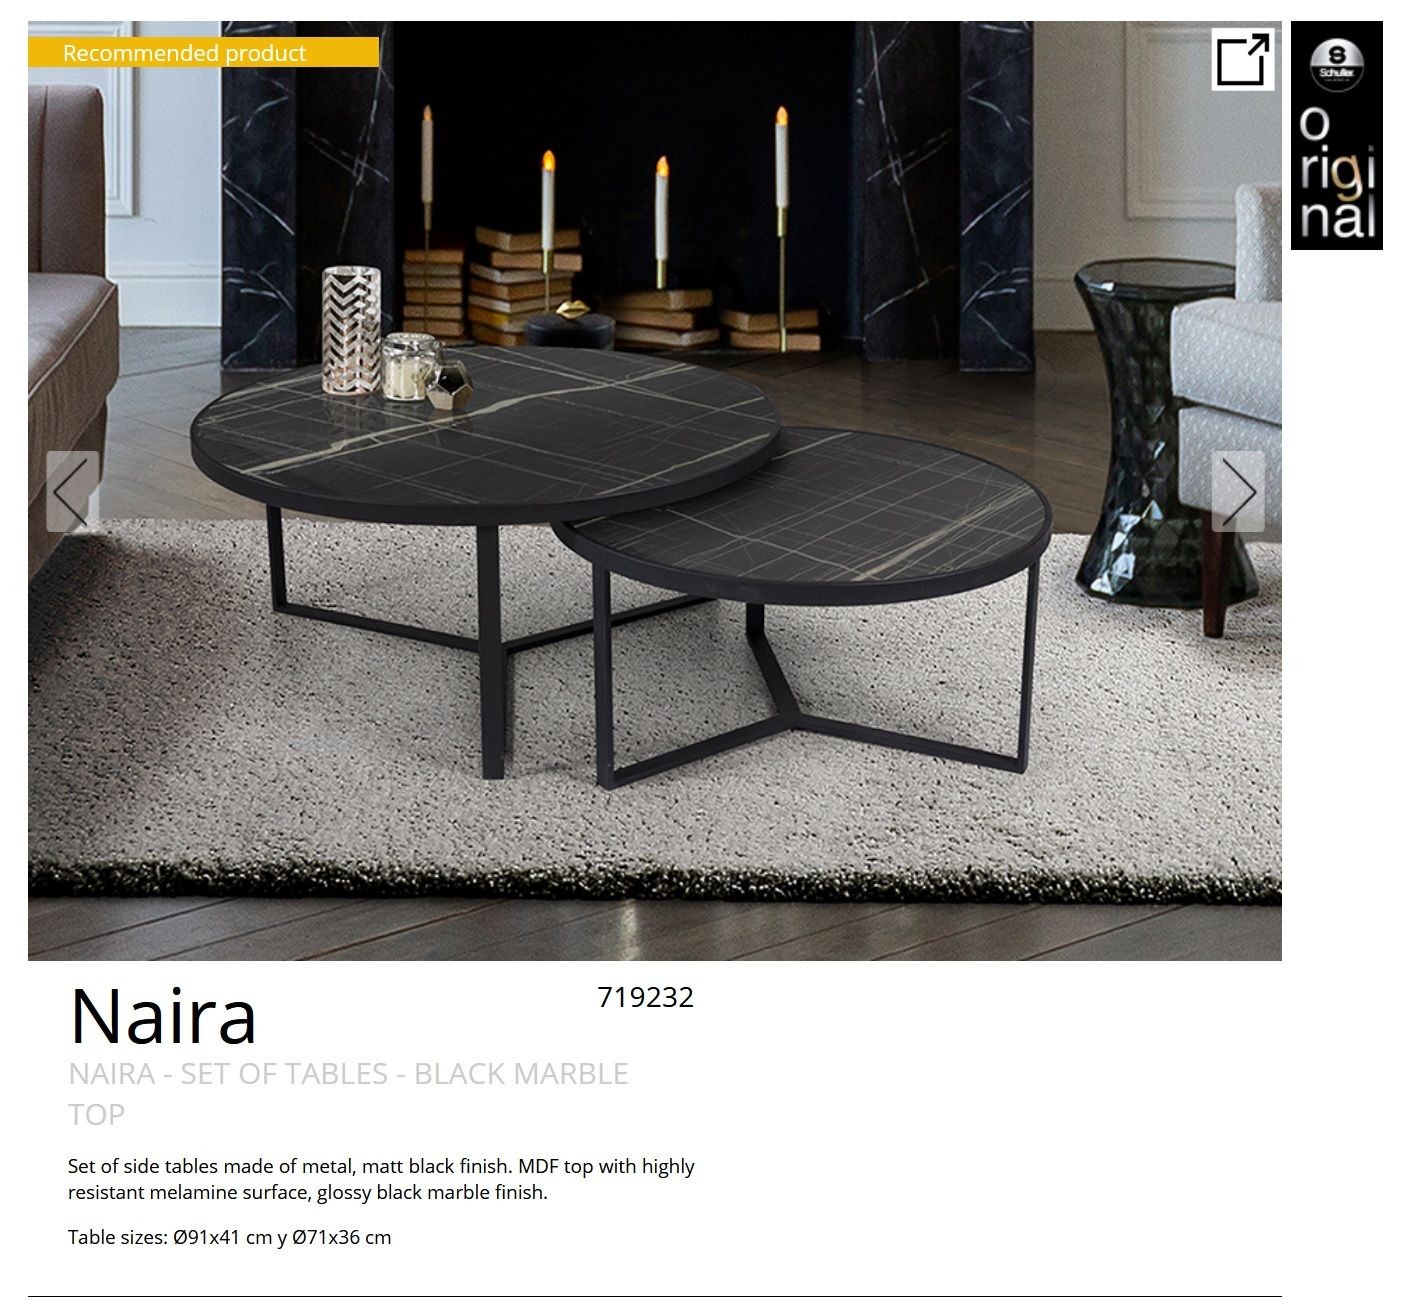The image size is (1401, 1300).
Task: Click the Naira product title
Action: point(164,1015)
